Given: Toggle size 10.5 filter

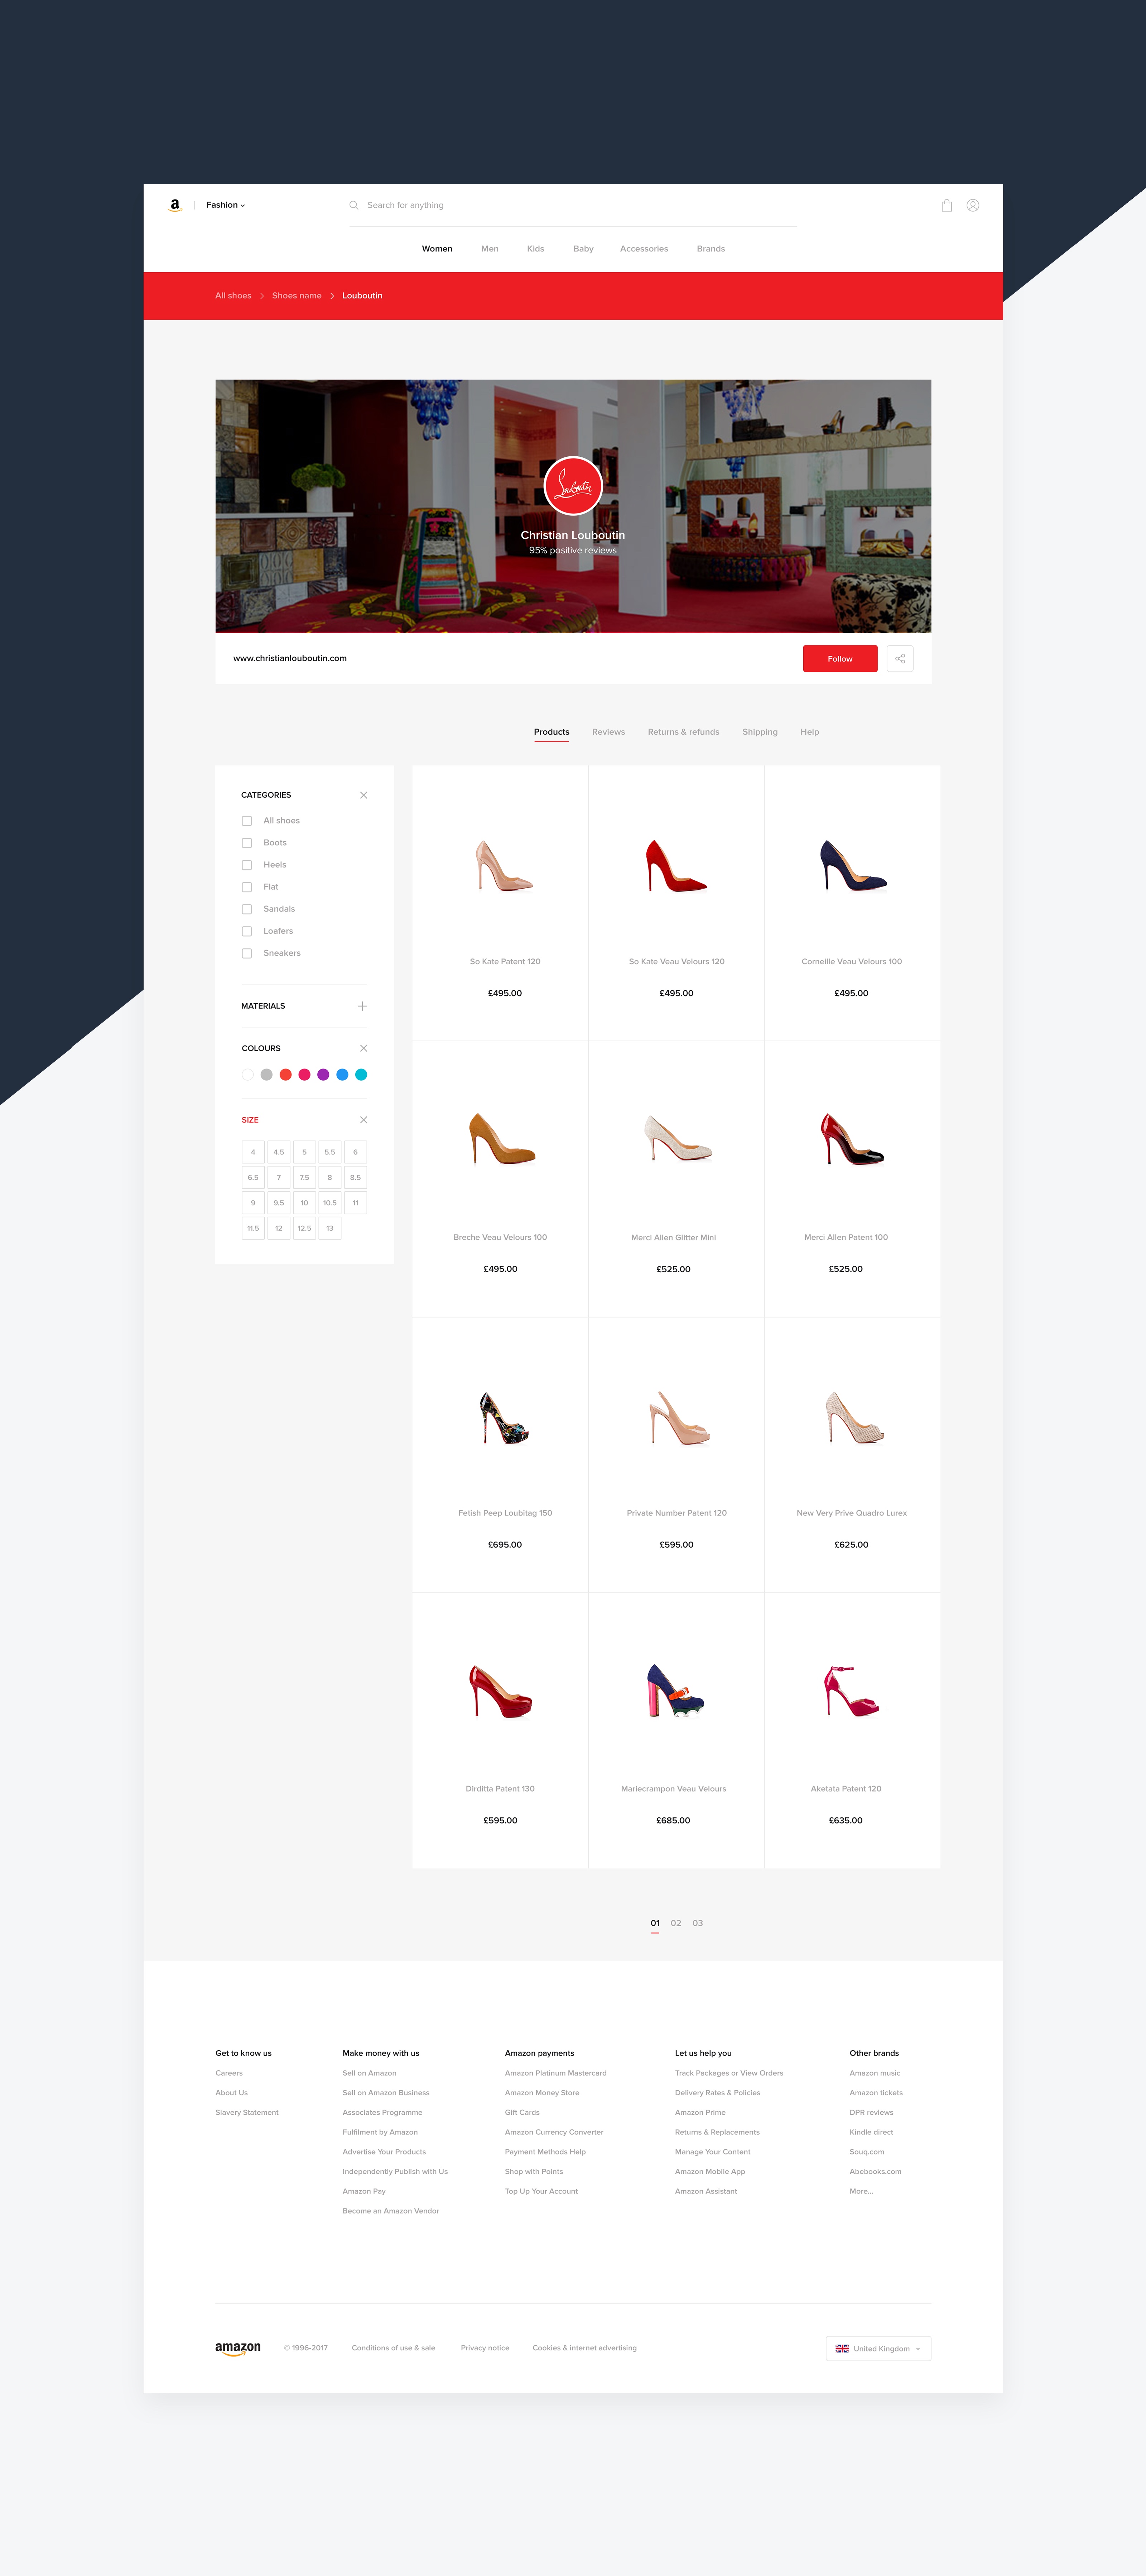Looking at the screenshot, I should (330, 1203).
